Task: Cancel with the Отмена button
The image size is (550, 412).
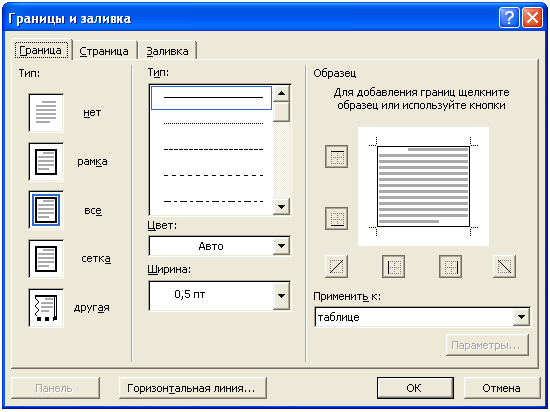Action: [502, 388]
